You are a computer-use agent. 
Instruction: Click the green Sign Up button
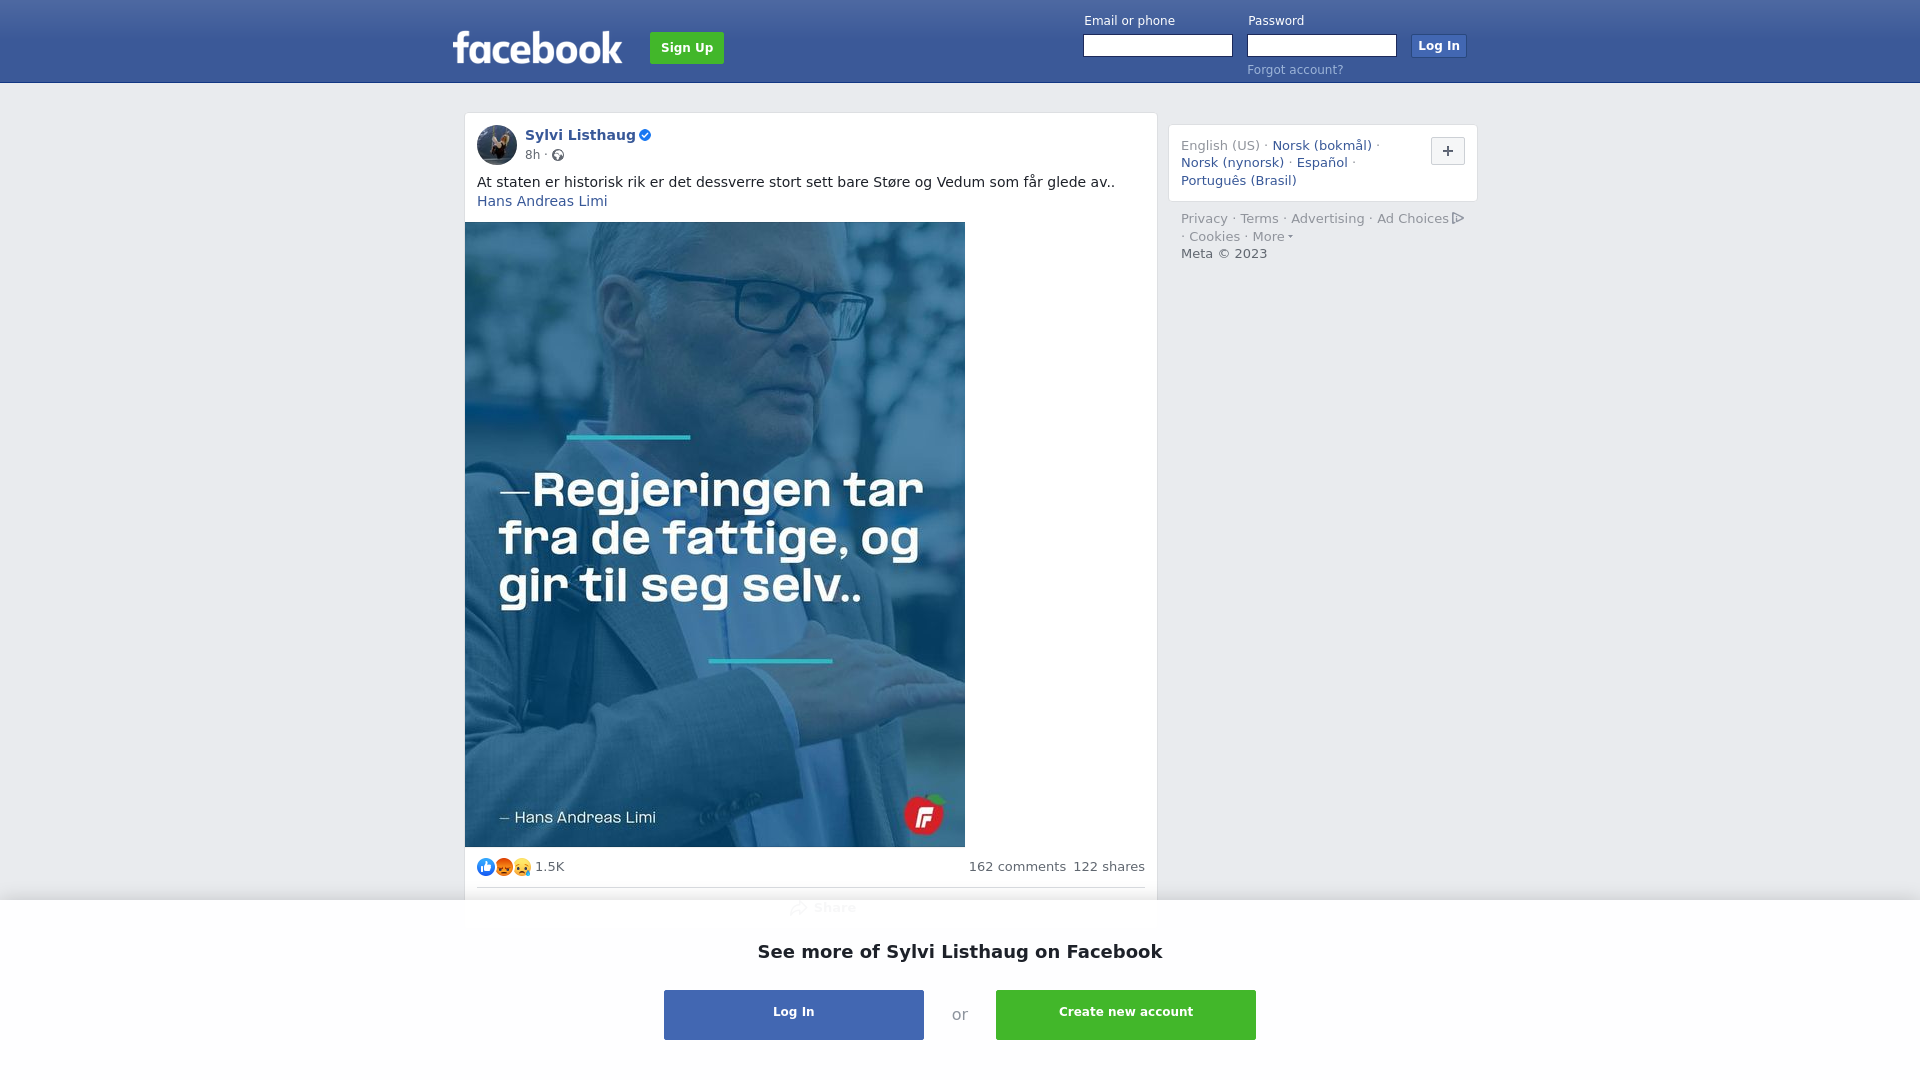tap(687, 48)
